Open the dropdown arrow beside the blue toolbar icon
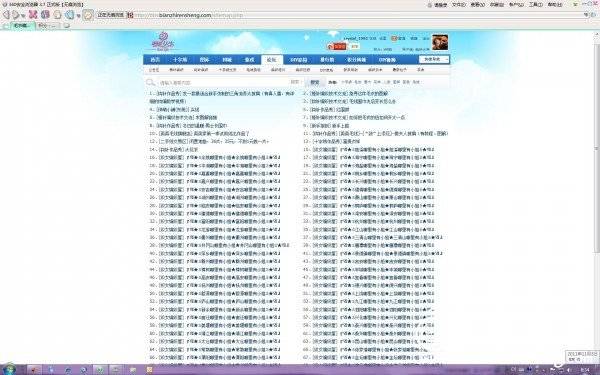The height and width of the screenshot is (375, 600). [78, 16]
